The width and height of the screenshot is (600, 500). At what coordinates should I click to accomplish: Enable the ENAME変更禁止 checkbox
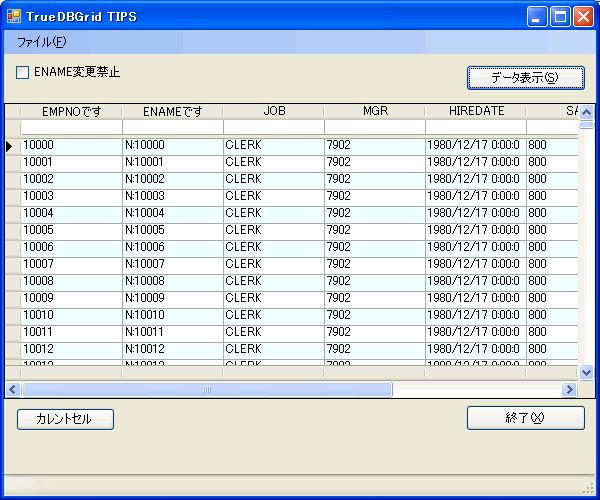[x=23, y=72]
